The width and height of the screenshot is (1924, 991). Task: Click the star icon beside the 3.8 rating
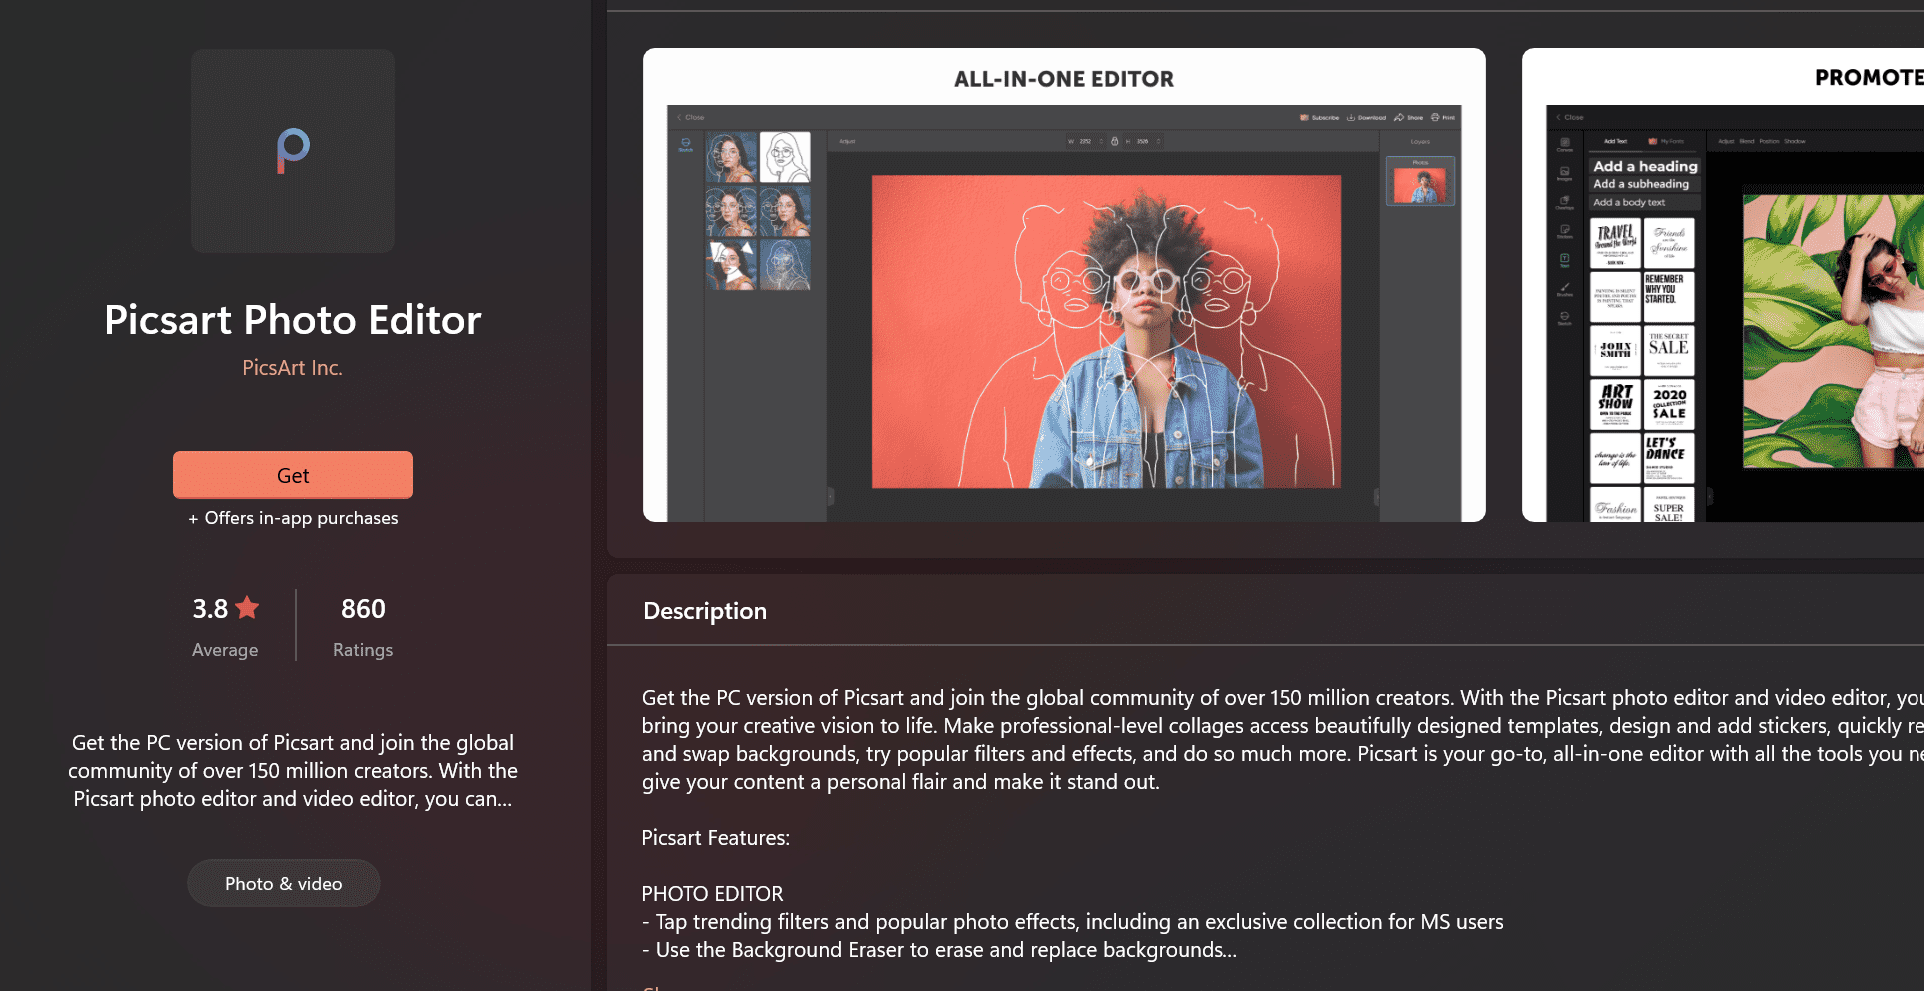pos(247,608)
